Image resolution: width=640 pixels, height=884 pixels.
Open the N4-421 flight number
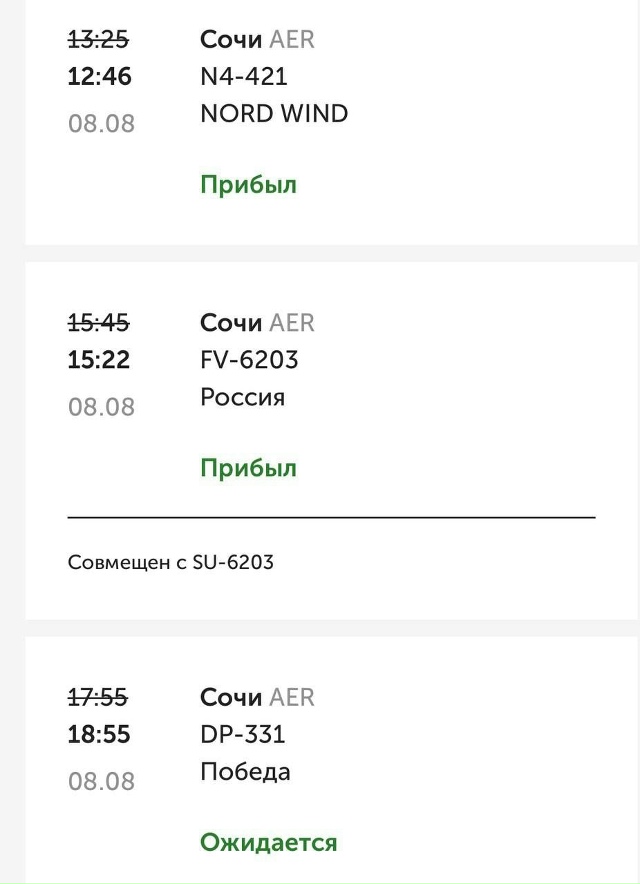click(244, 77)
